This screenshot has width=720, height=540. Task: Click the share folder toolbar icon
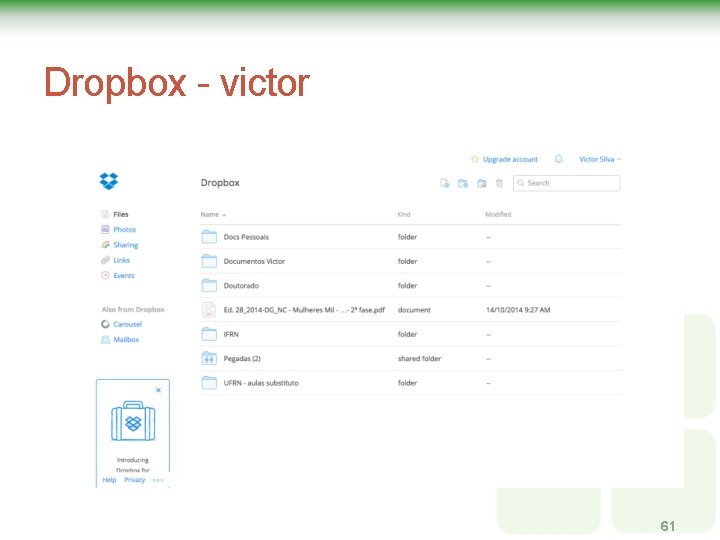tap(481, 183)
